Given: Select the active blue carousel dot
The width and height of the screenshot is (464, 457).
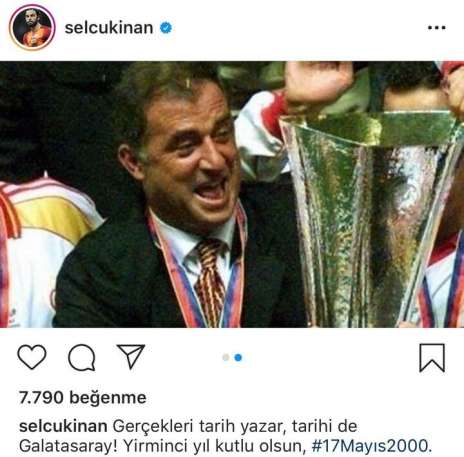Looking at the screenshot, I should coord(238,357).
